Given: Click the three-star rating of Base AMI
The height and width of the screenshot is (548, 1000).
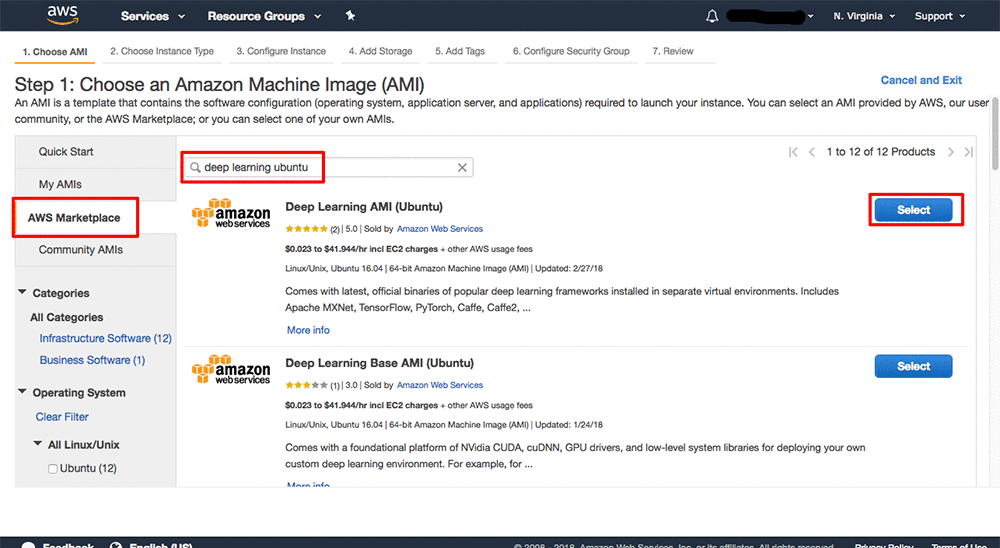Looking at the screenshot, I should click(x=307, y=385).
